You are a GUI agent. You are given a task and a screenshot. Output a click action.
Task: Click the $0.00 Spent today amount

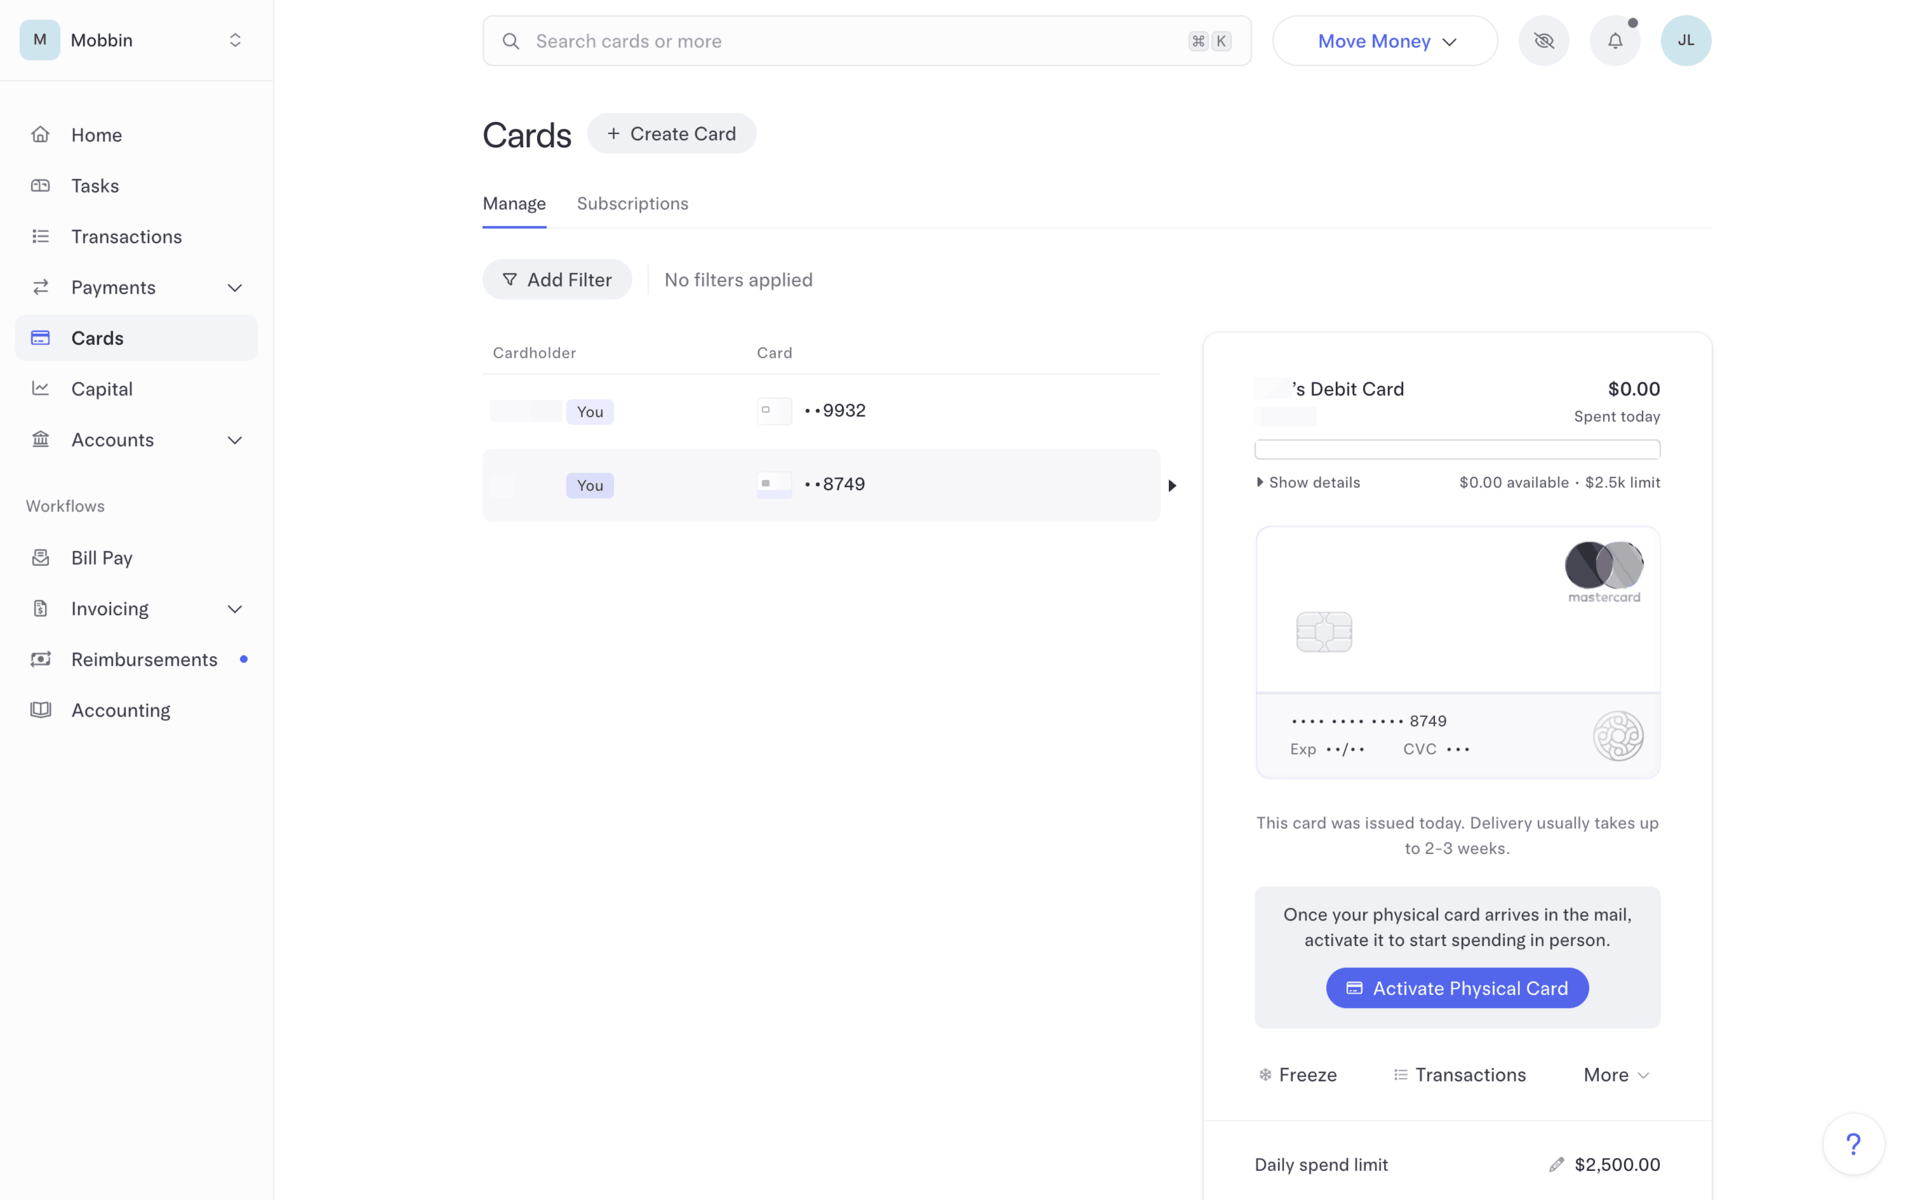tap(1634, 389)
